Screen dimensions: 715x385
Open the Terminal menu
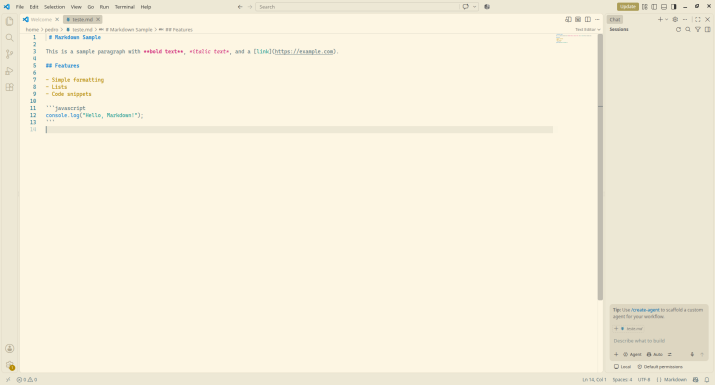(124, 7)
